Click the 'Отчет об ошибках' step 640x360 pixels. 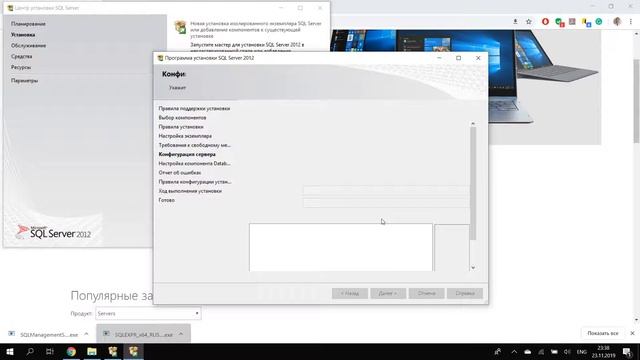tap(180, 173)
